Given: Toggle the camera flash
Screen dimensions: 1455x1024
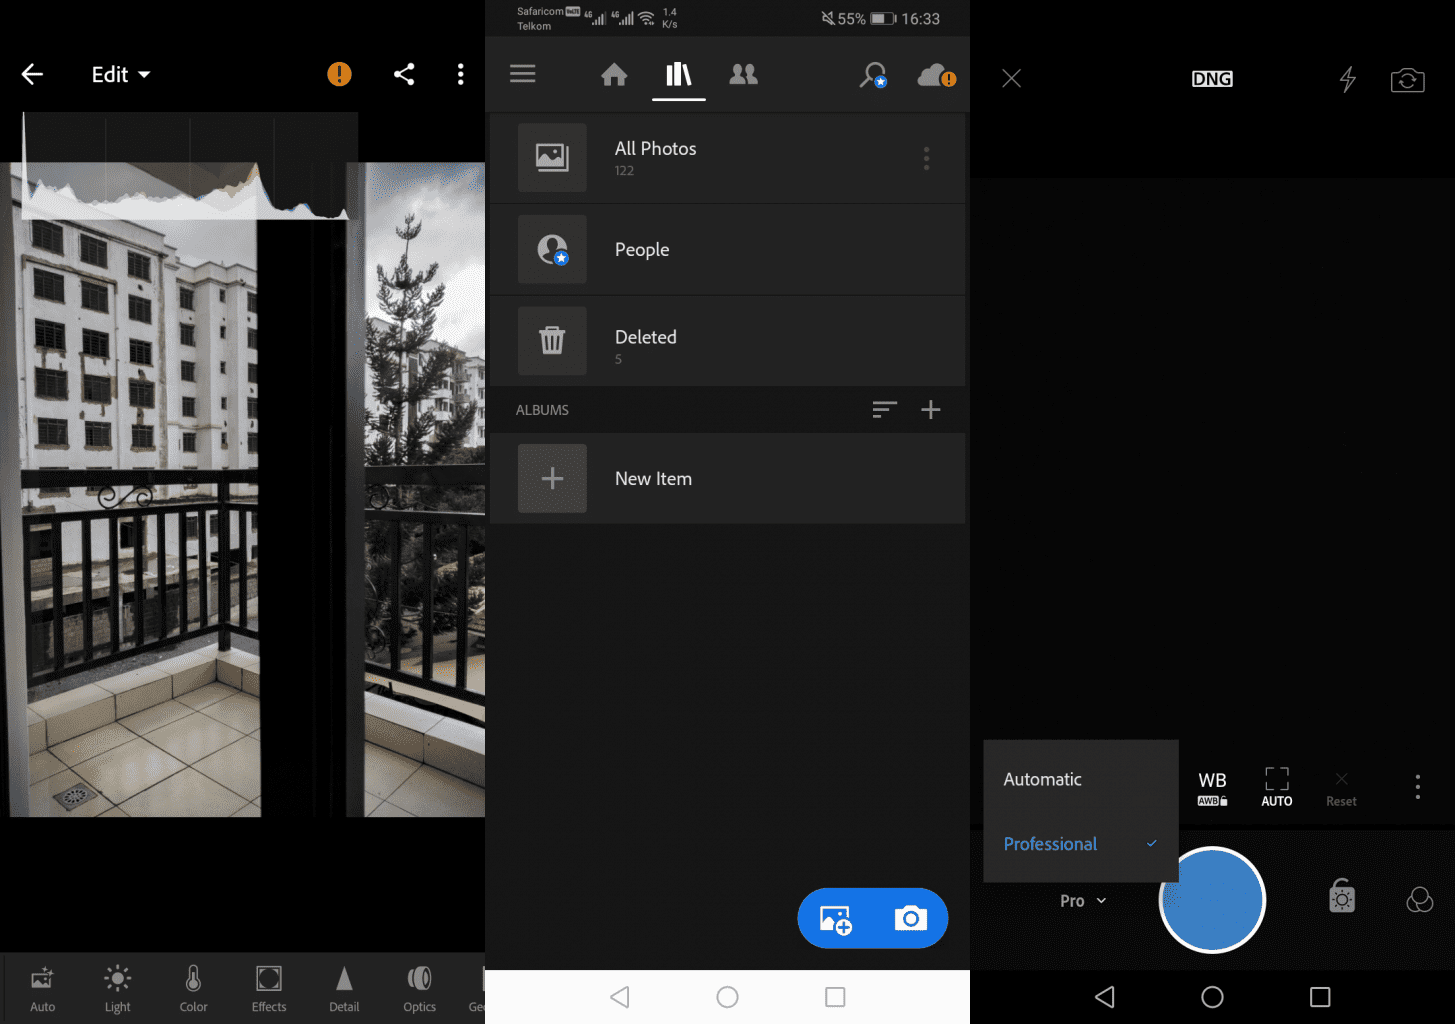Looking at the screenshot, I should pyautogui.click(x=1348, y=79).
